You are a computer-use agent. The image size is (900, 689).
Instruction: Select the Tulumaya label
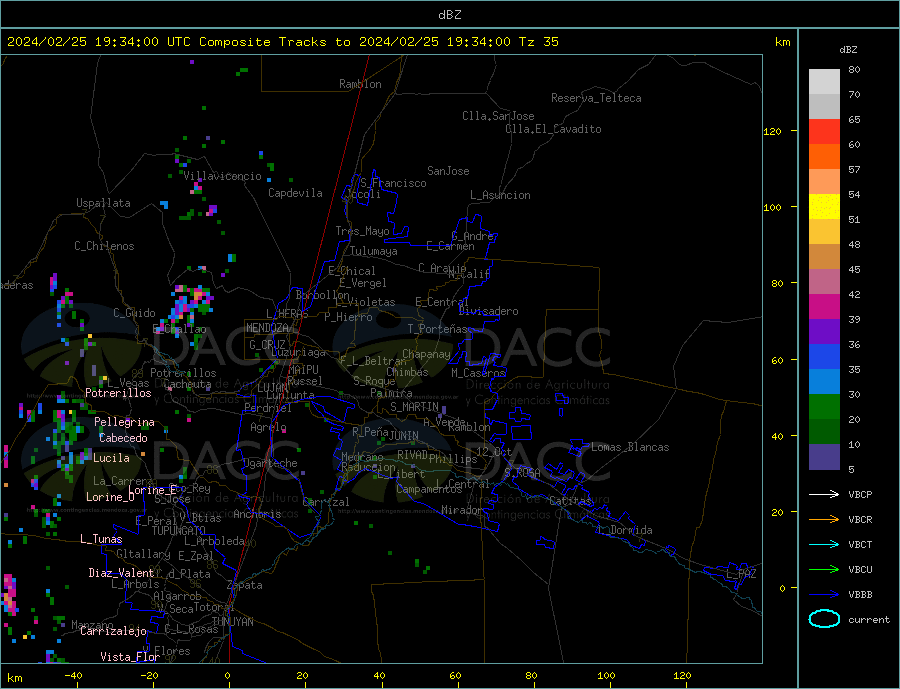(x=374, y=251)
